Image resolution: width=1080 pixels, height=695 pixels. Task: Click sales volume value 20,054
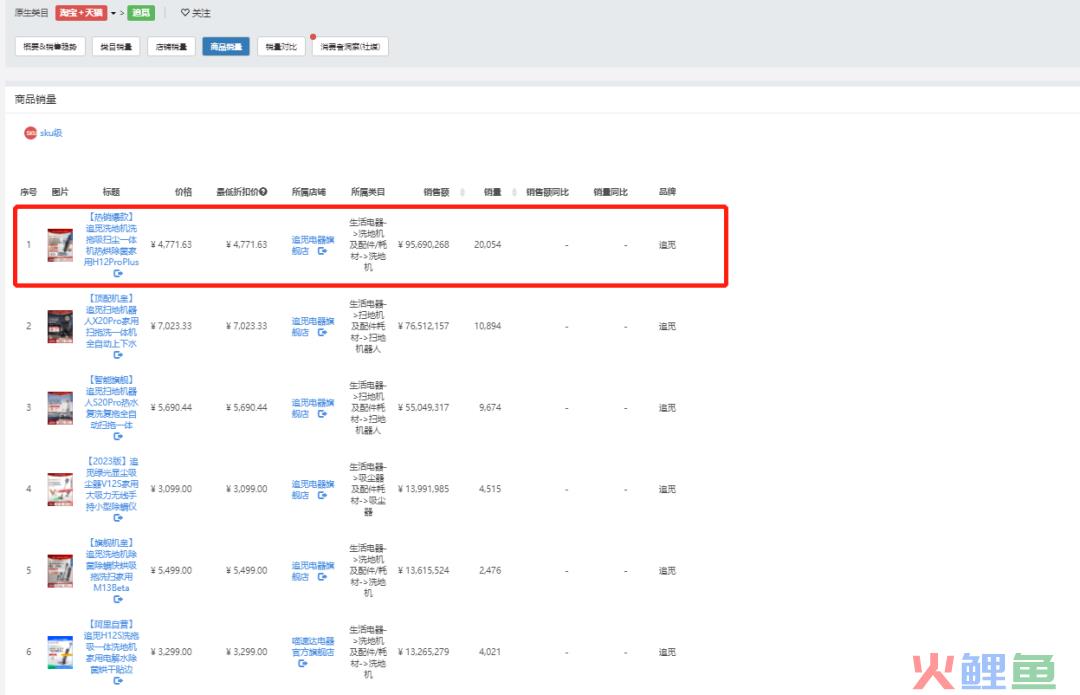[x=488, y=245]
